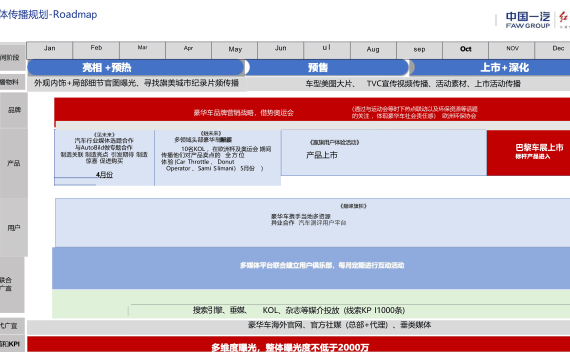Screen dimensions: 570x360
Task: Click the May month header cell
Action: click(235, 50)
